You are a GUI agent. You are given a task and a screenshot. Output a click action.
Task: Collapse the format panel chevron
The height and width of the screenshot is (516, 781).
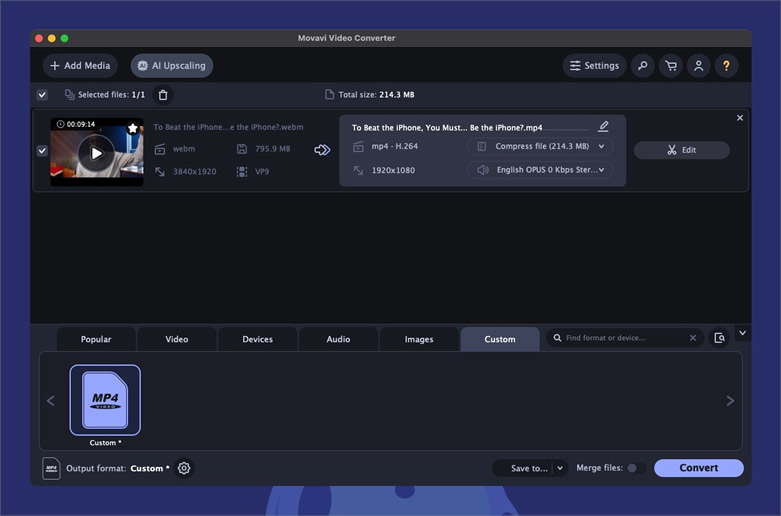[743, 333]
